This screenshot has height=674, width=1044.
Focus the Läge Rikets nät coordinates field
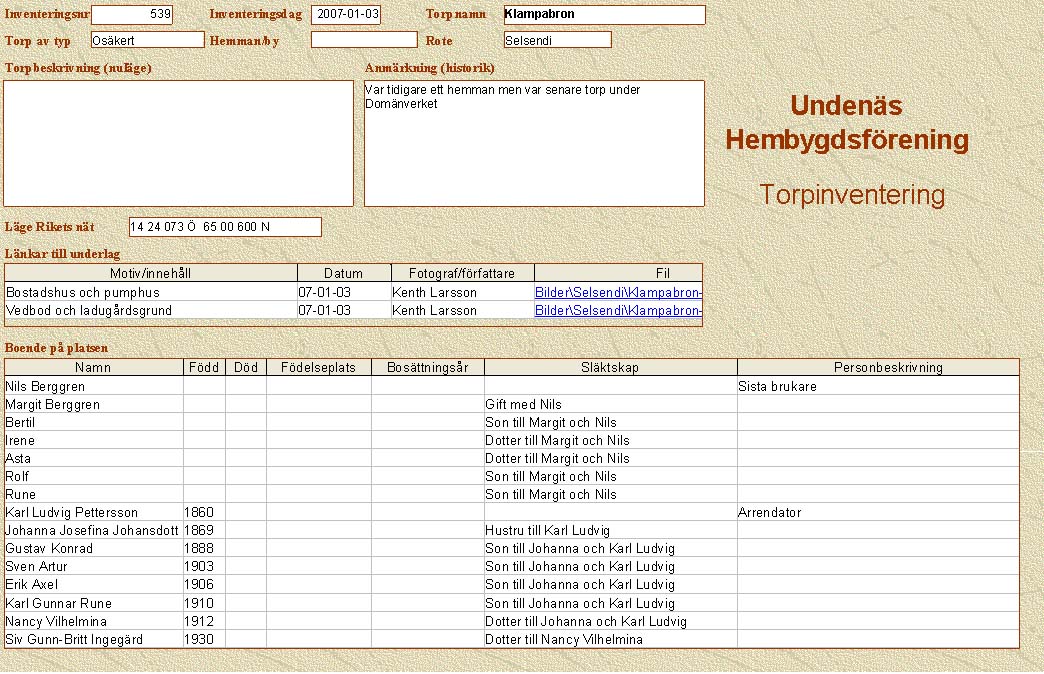pyautogui.click(x=225, y=227)
